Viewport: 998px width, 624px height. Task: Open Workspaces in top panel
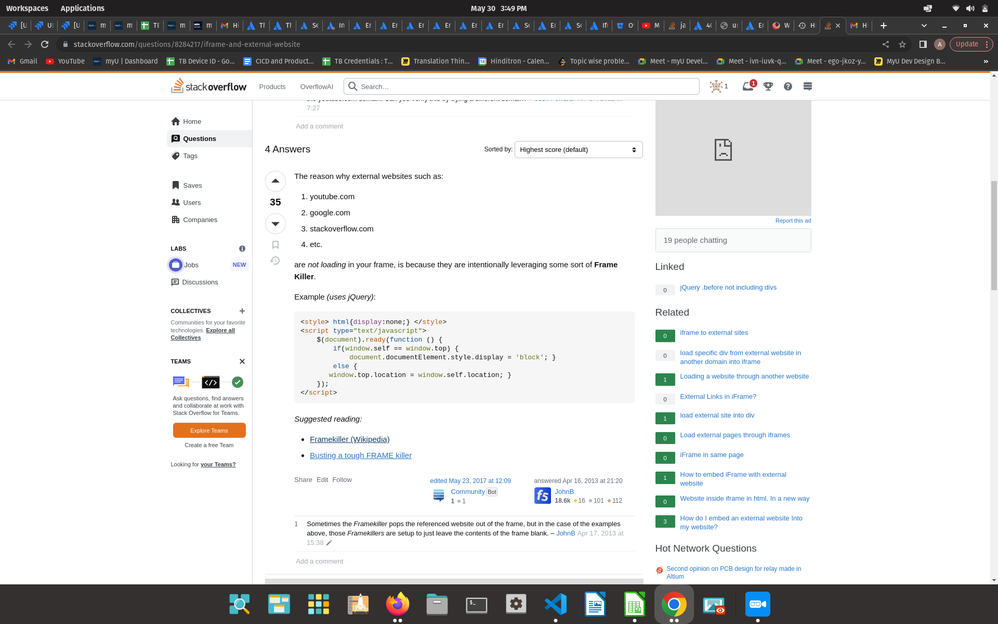point(27,8)
